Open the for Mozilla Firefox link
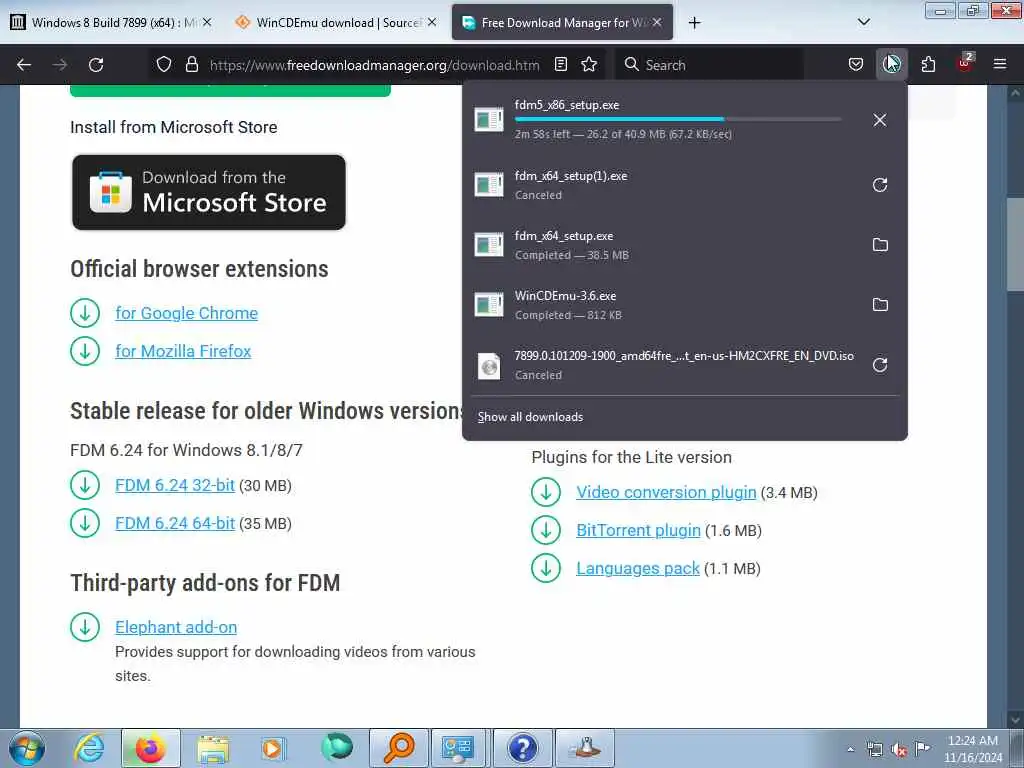This screenshot has height=768, width=1024. click(x=183, y=351)
